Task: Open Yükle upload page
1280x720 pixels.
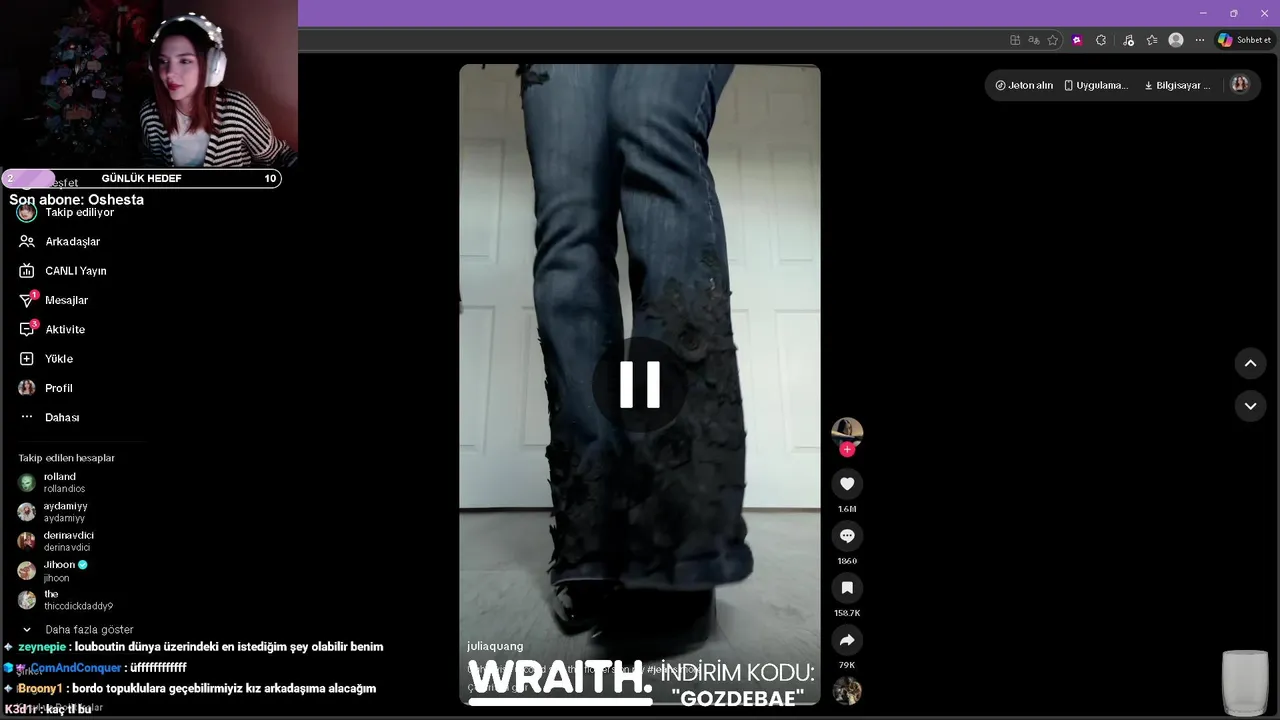Action: pyautogui.click(x=59, y=359)
